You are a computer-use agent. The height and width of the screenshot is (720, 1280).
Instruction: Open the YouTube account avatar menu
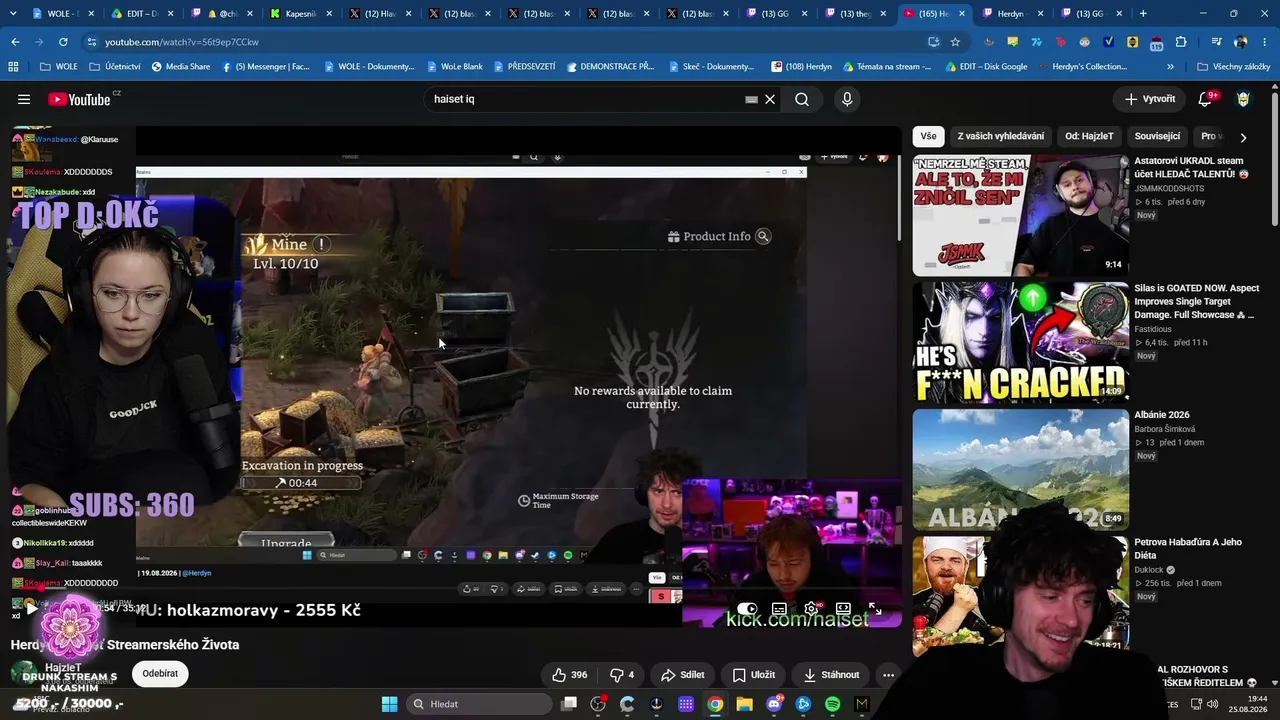(1244, 99)
